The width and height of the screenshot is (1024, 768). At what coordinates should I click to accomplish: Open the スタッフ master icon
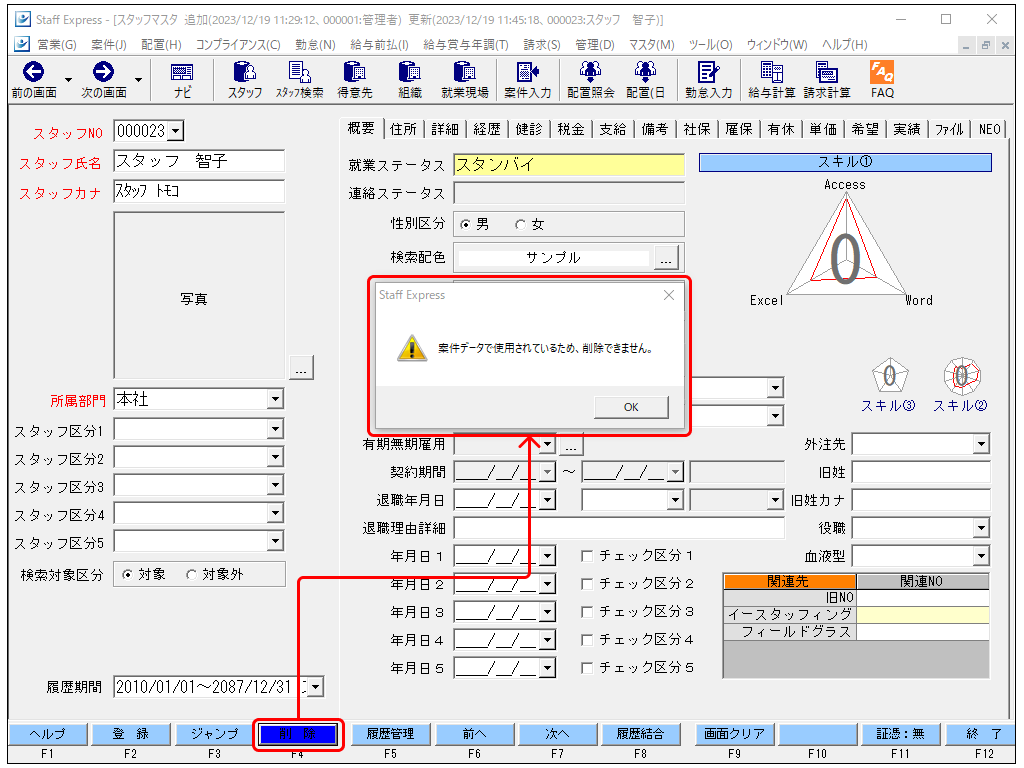coord(245,80)
